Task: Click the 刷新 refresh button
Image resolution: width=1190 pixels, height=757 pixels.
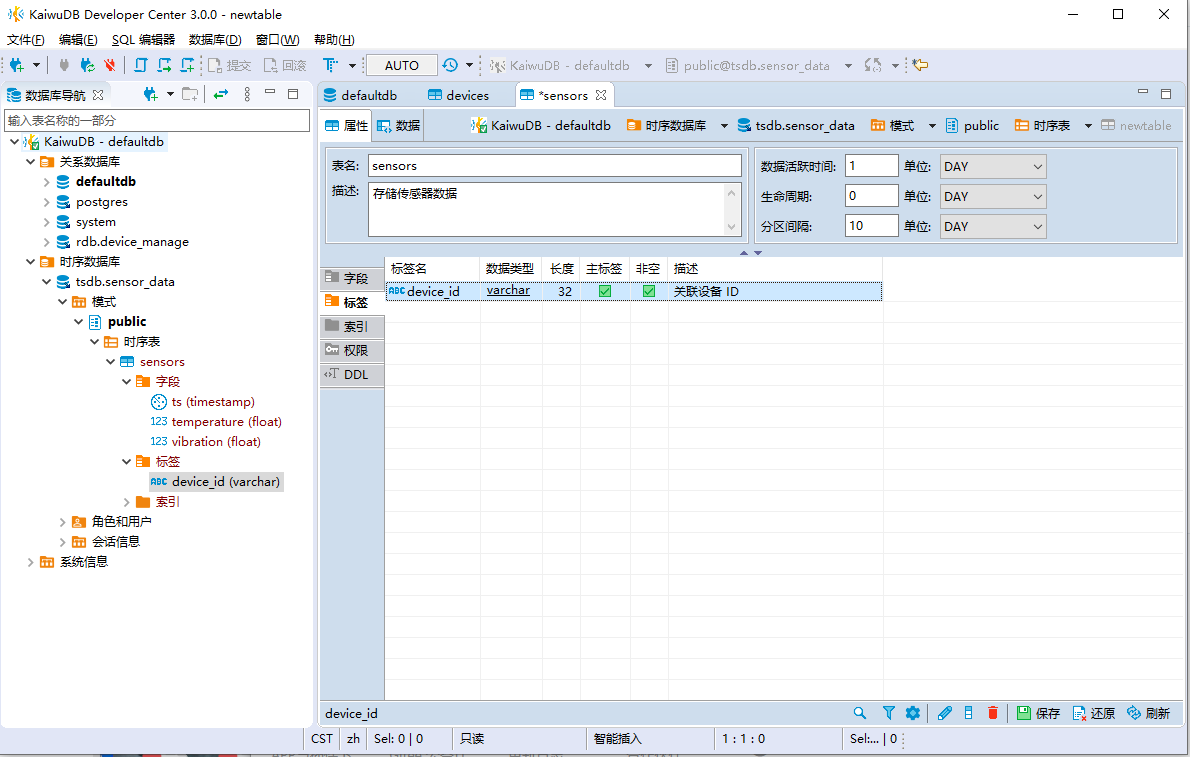Action: click(x=1148, y=713)
